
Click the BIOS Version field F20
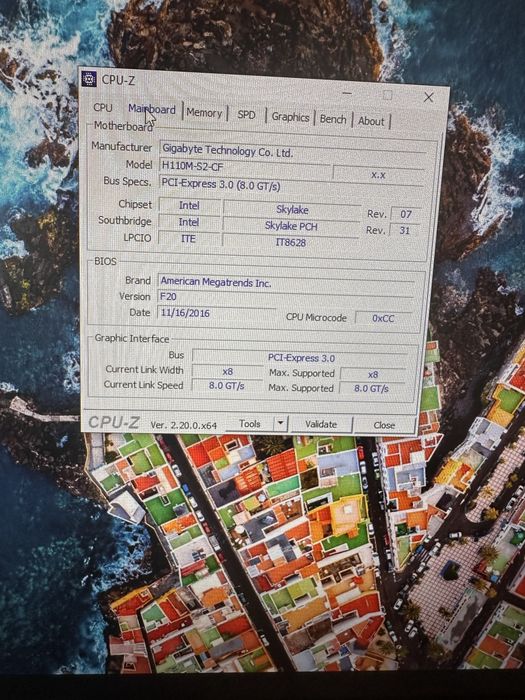pyautogui.click(x=286, y=296)
